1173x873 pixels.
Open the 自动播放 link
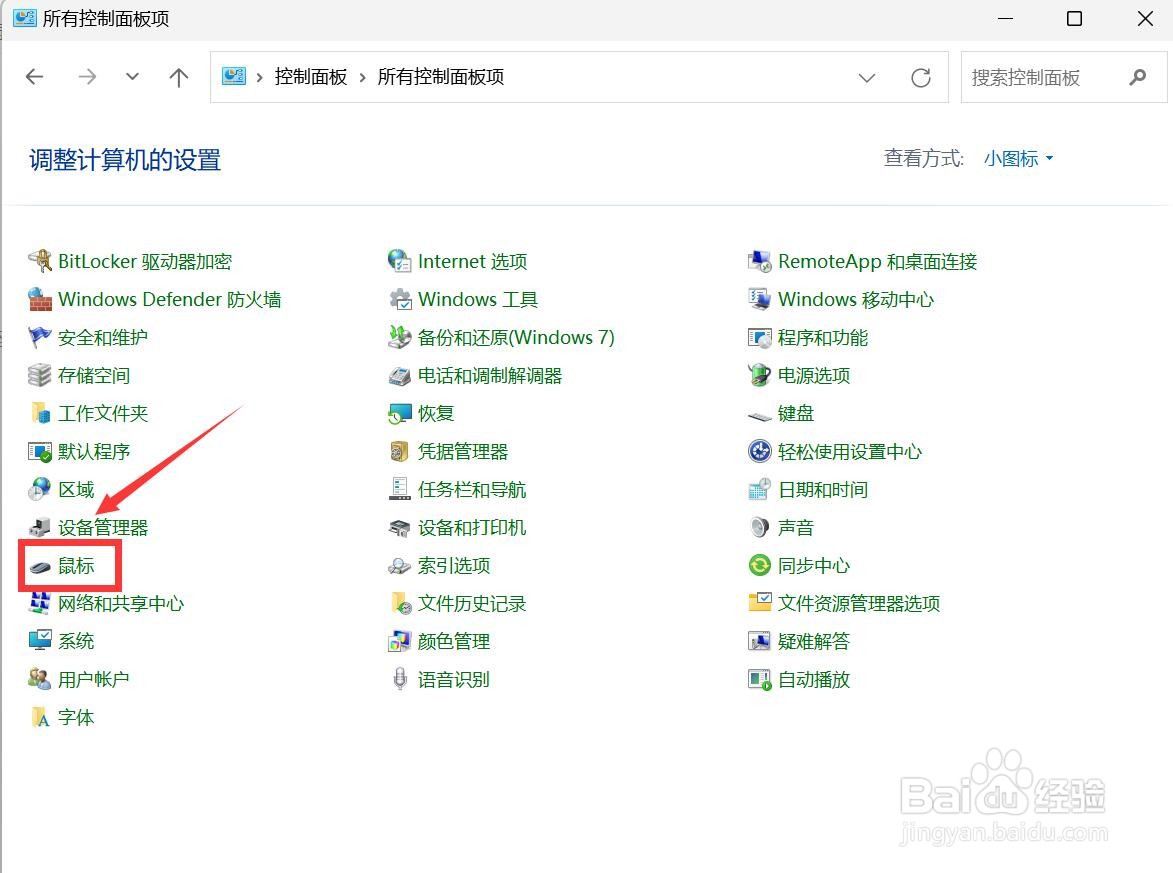[x=814, y=679]
